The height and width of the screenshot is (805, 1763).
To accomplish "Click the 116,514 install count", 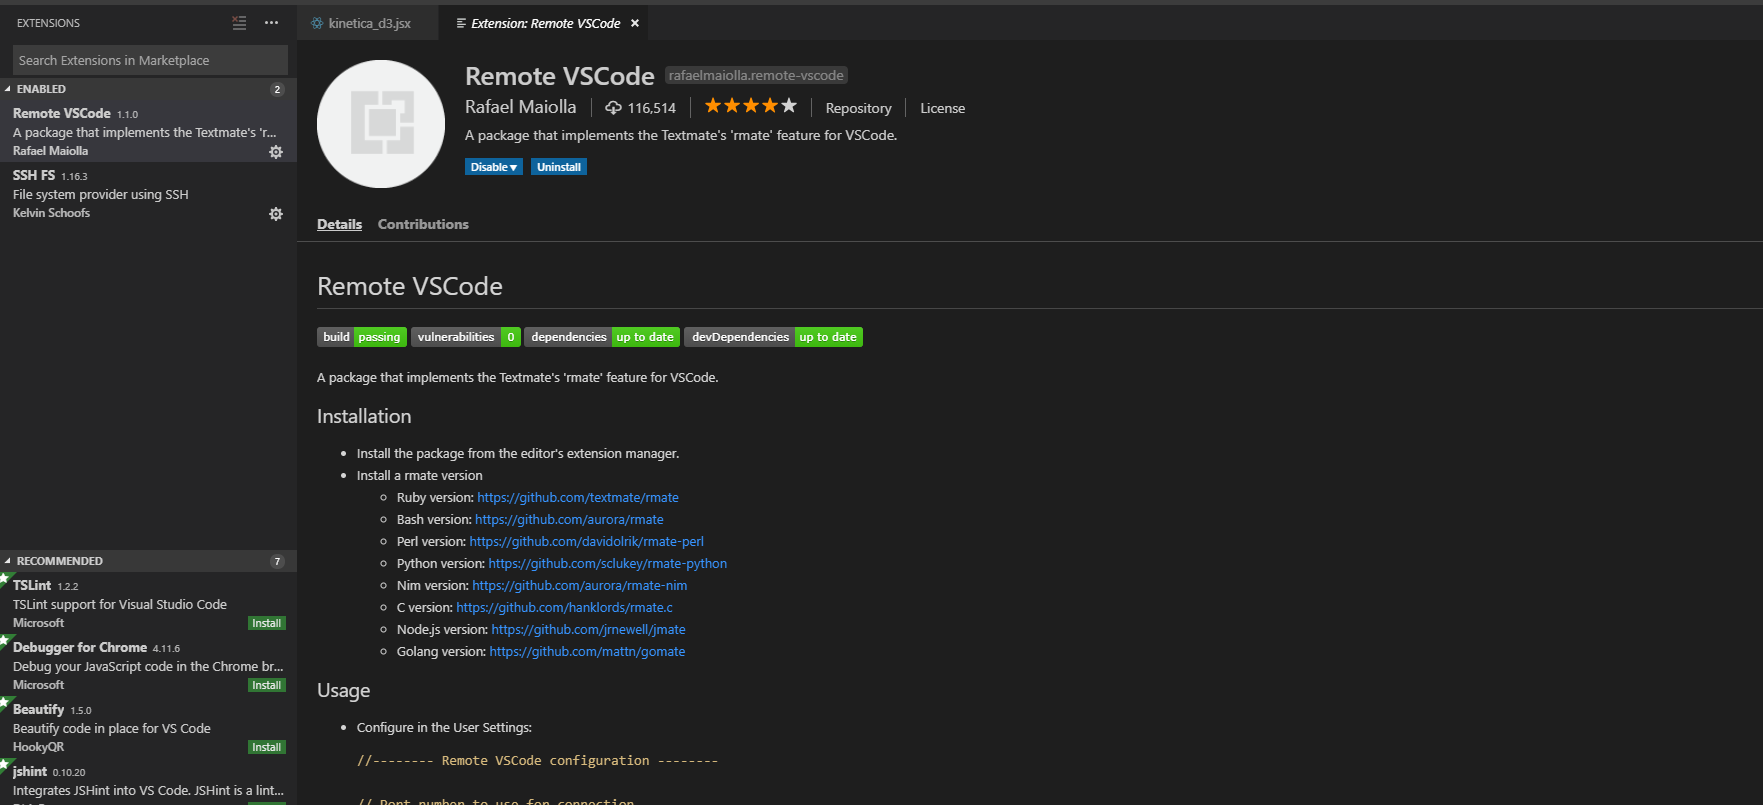I will 652,108.
